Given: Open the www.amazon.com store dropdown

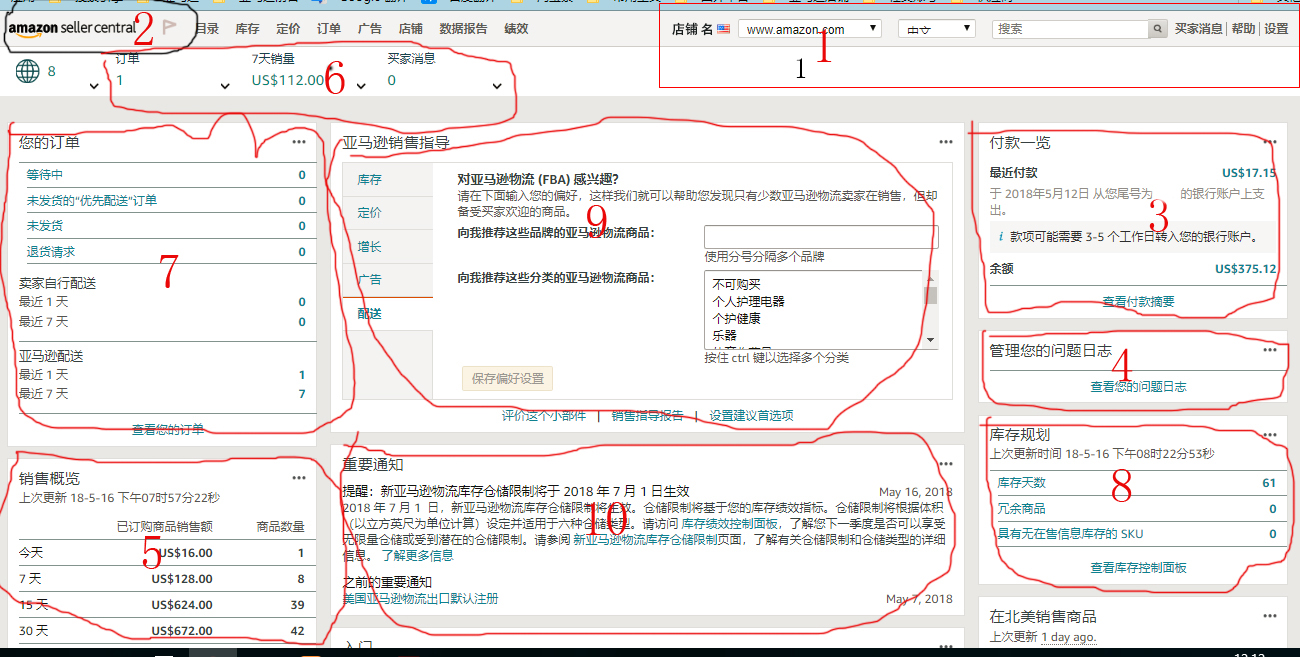Looking at the screenshot, I should coord(809,29).
